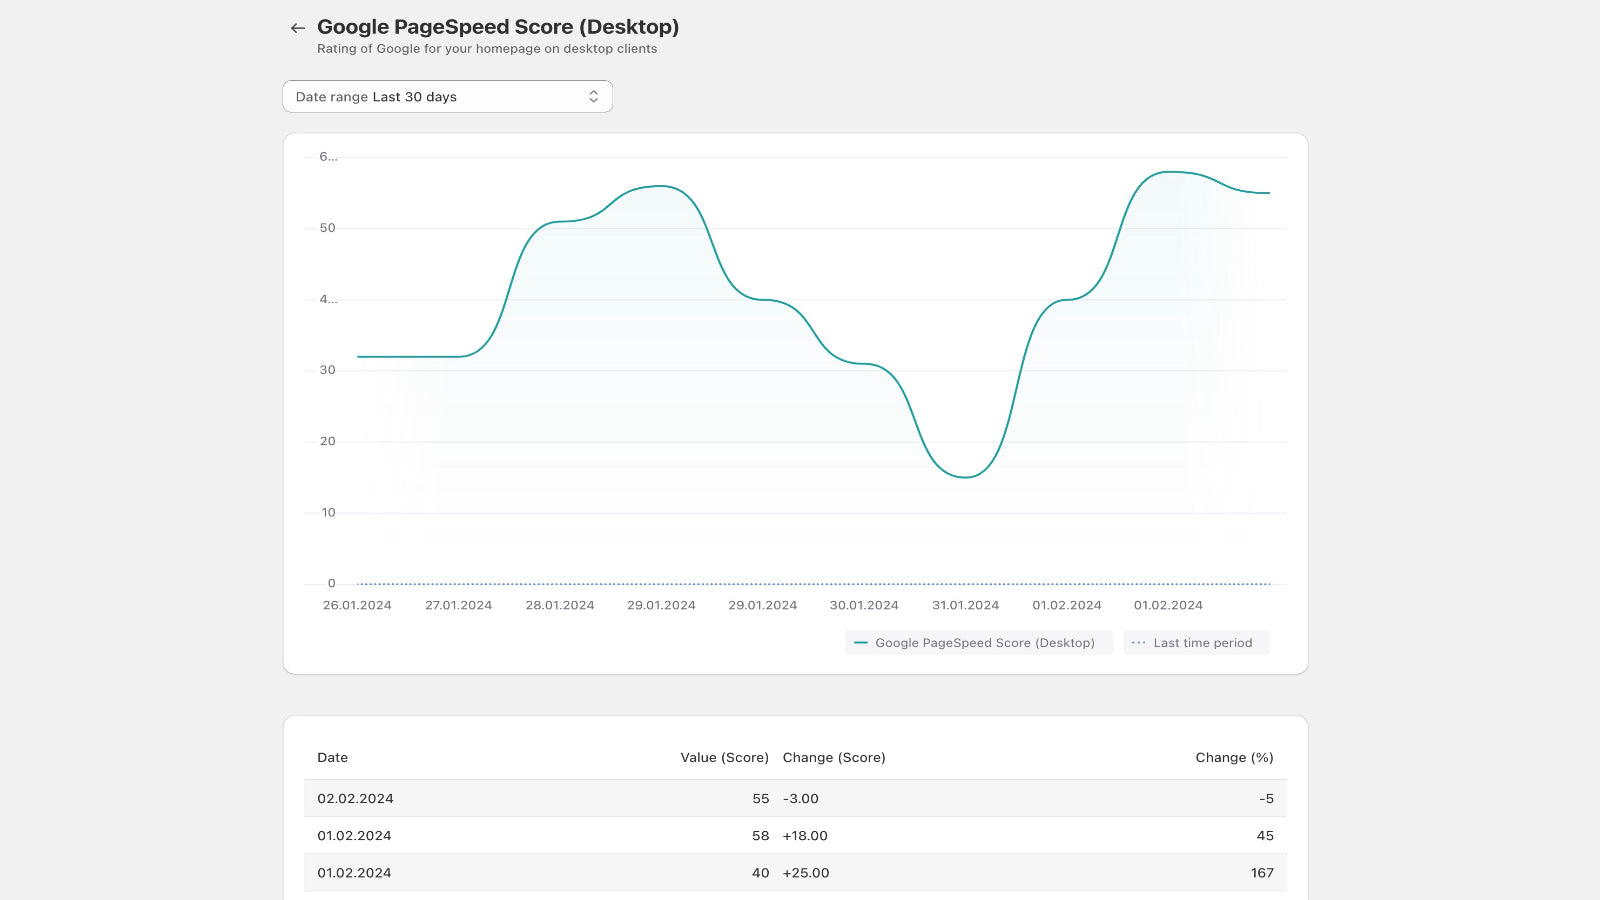This screenshot has width=1600, height=900.
Task: Toggle the Google PageSpeed Score (Desktop) legend item
Action: 978,642
